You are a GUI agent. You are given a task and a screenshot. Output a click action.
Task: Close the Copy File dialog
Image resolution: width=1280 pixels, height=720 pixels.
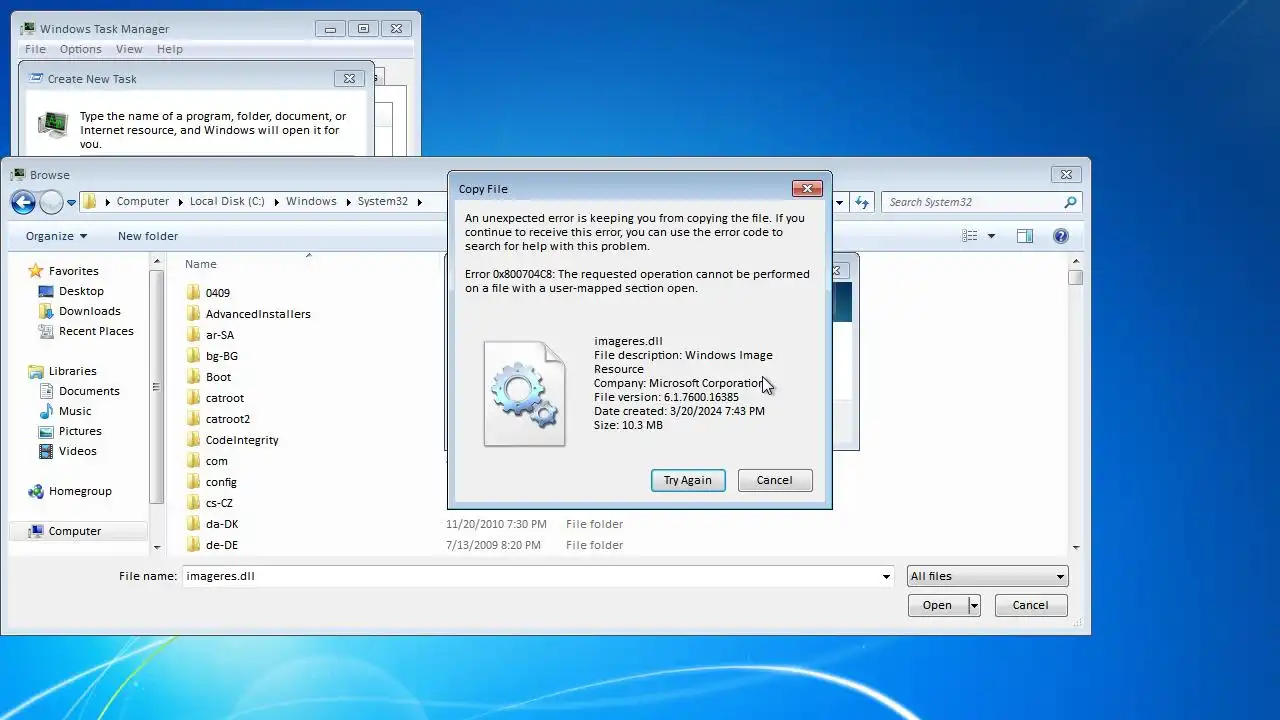tap(807, 188)
